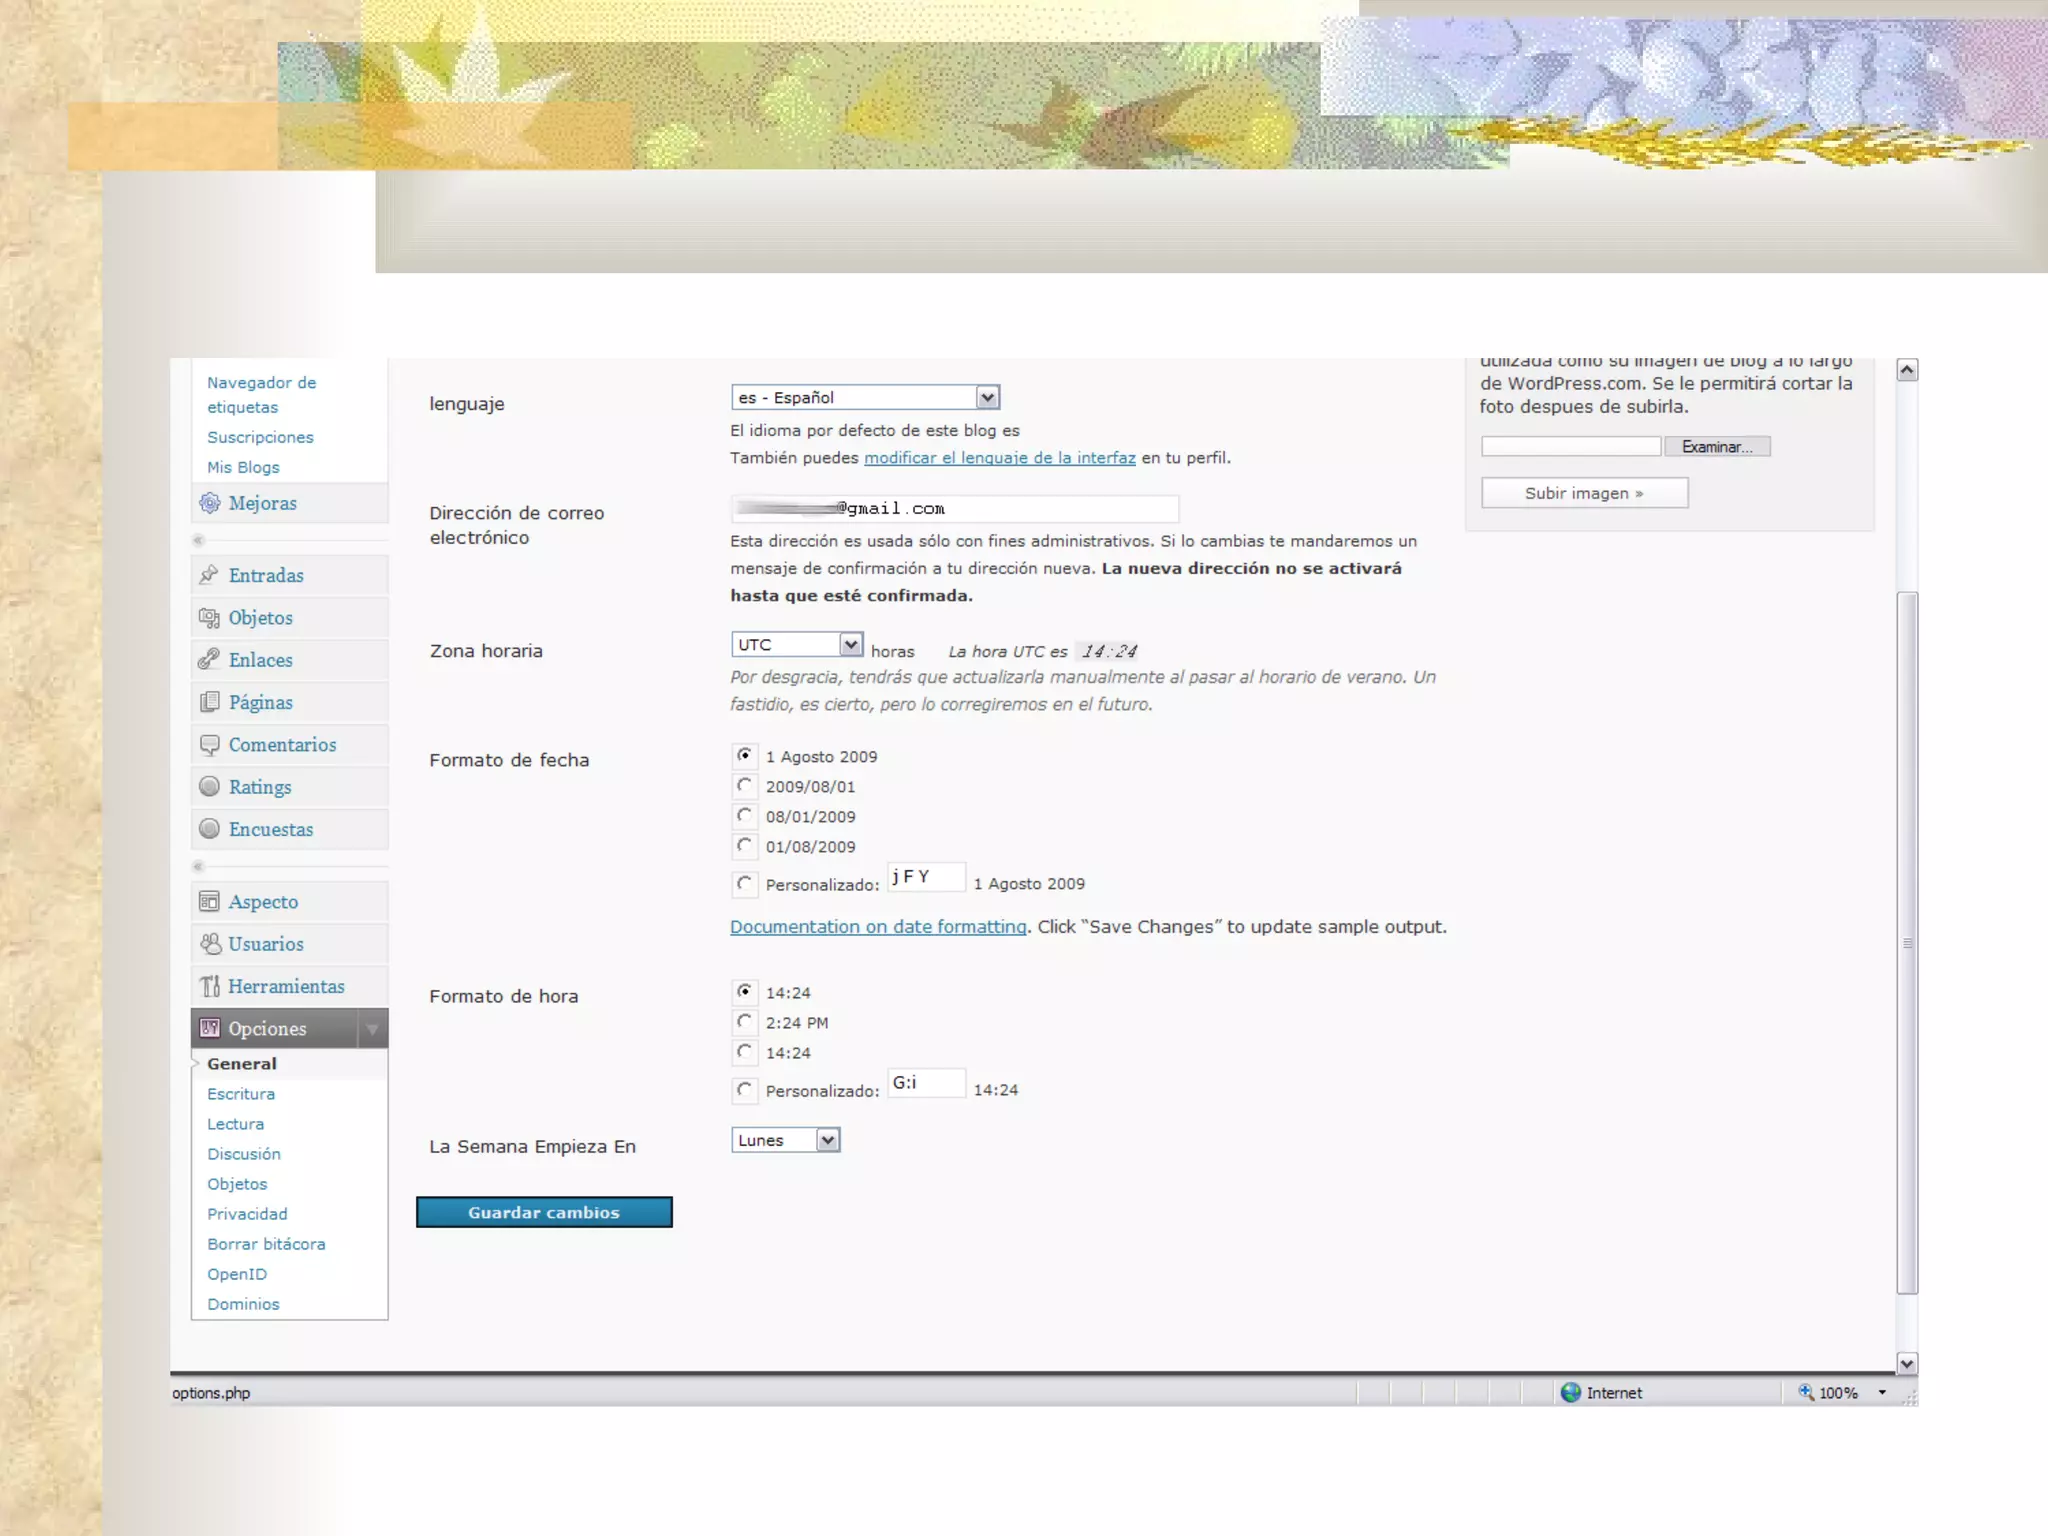Screen dimensions: 2048x1536
Task: Click the Aspecto appearance icon
Action: (x=209, y=902)
